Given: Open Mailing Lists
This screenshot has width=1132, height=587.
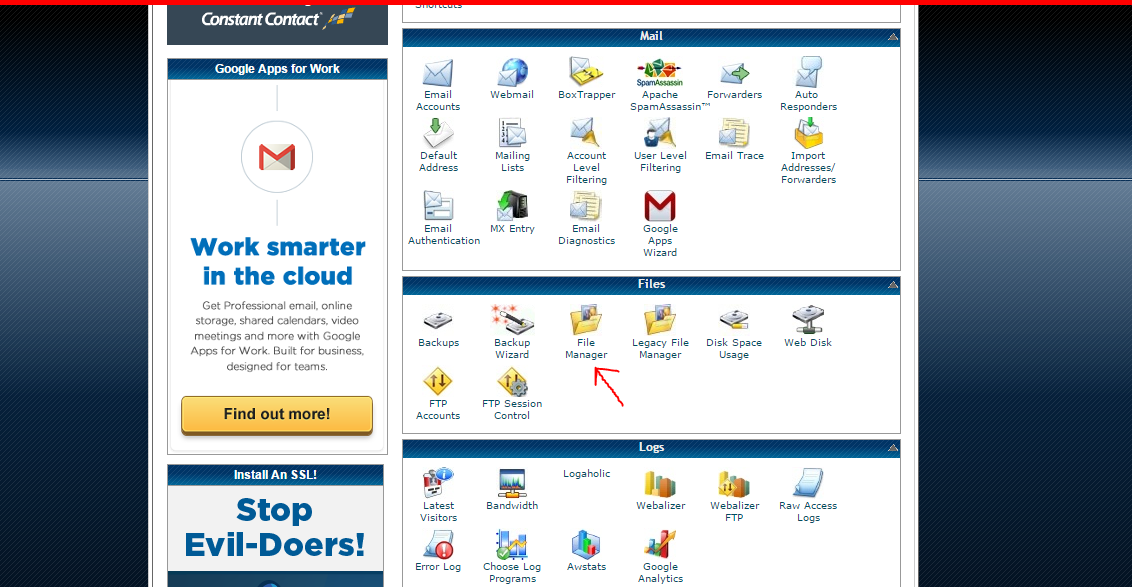Looking at the screenshot, I should tap(512, 146).
